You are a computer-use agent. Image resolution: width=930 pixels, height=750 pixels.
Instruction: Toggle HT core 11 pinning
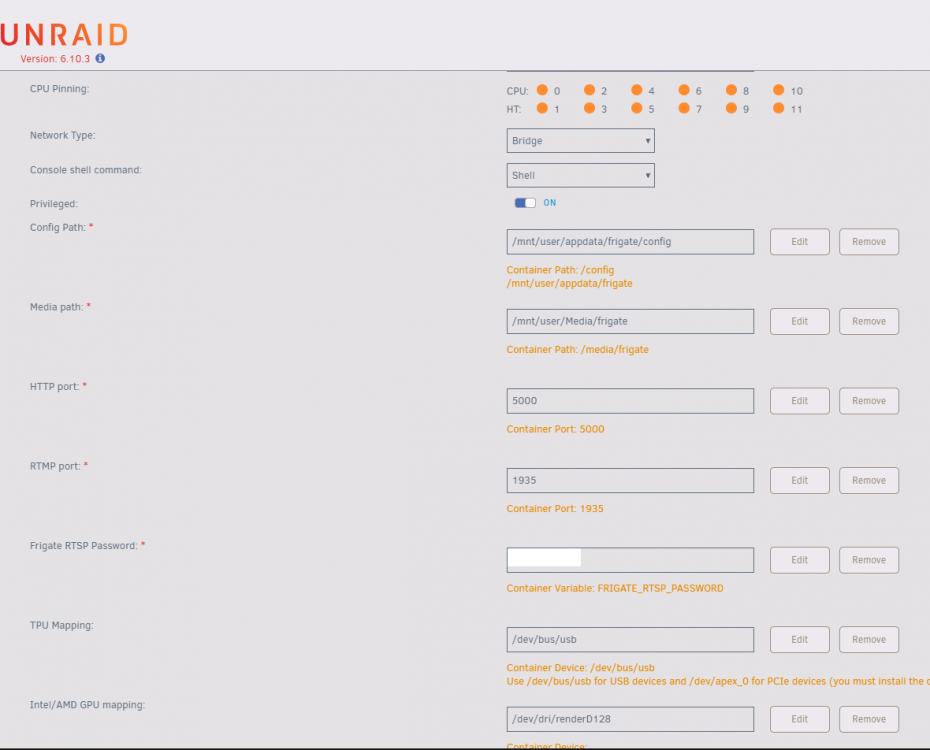(779, 108)
